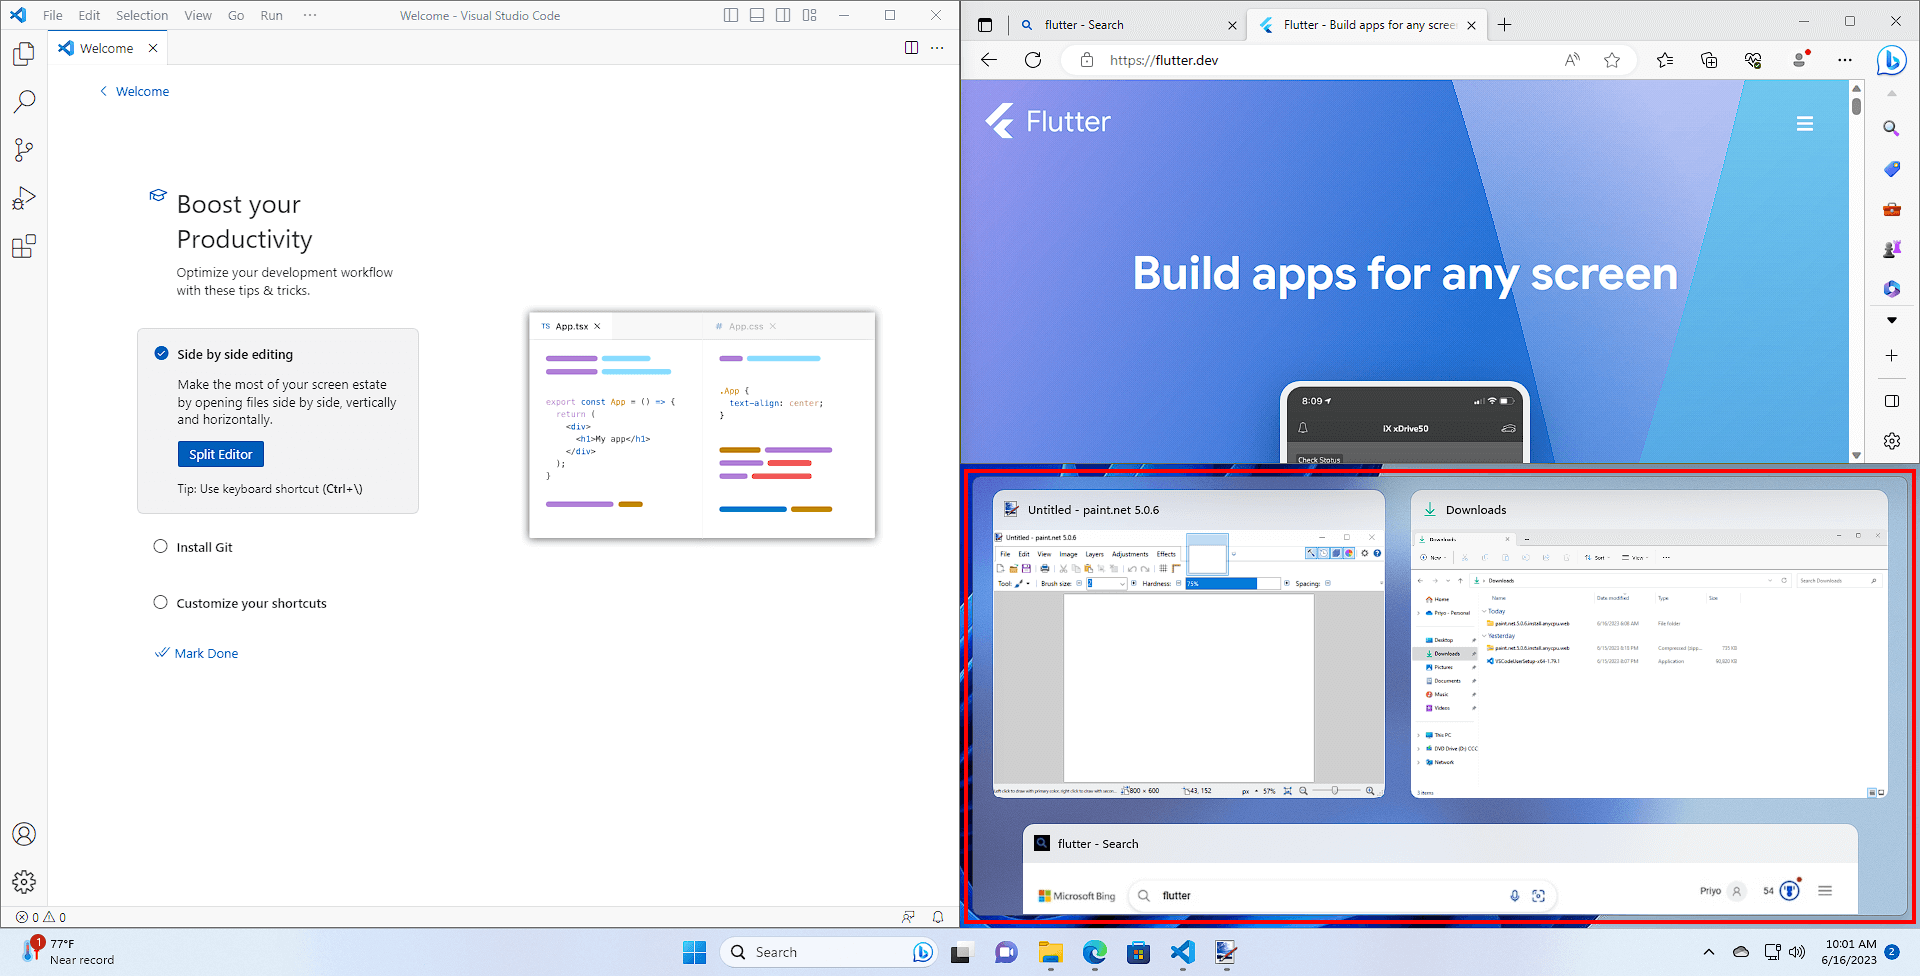The image size is (1920, 976).
Task: Select the Install Git step
Action: pyautogui.click(x=193, y=547)
